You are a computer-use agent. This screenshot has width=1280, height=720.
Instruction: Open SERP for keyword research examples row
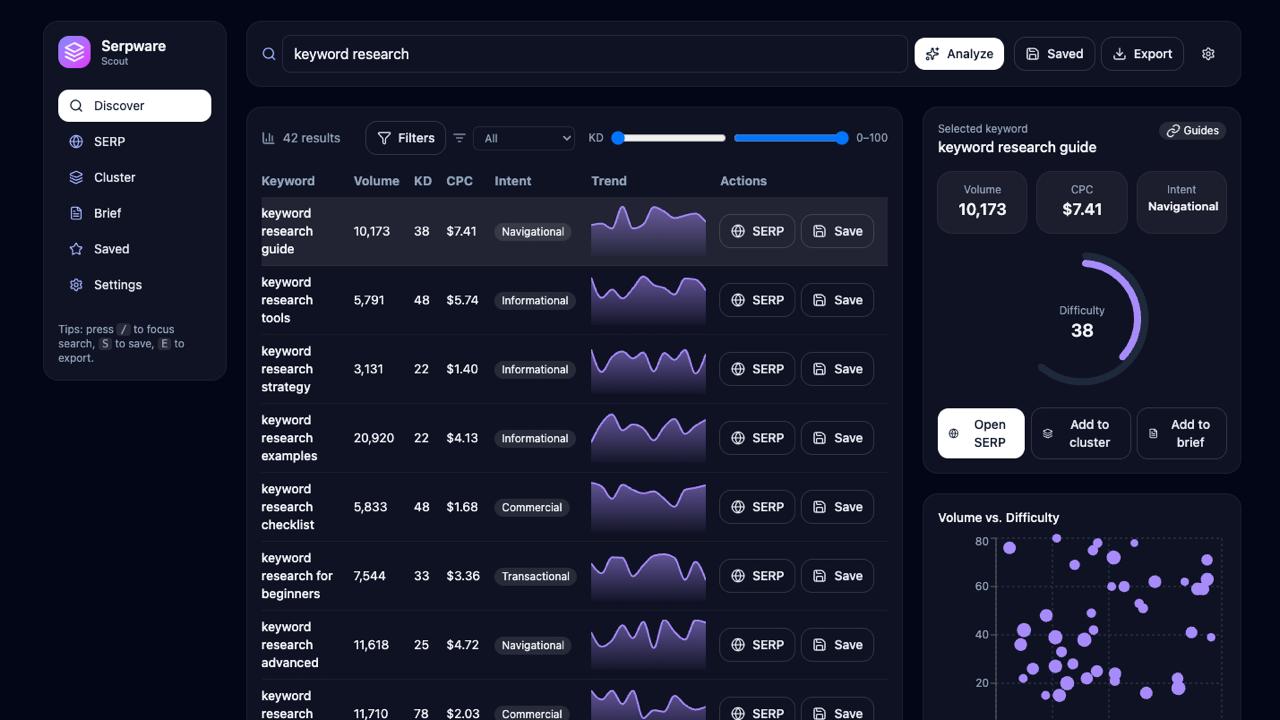(x=756, y=437)
